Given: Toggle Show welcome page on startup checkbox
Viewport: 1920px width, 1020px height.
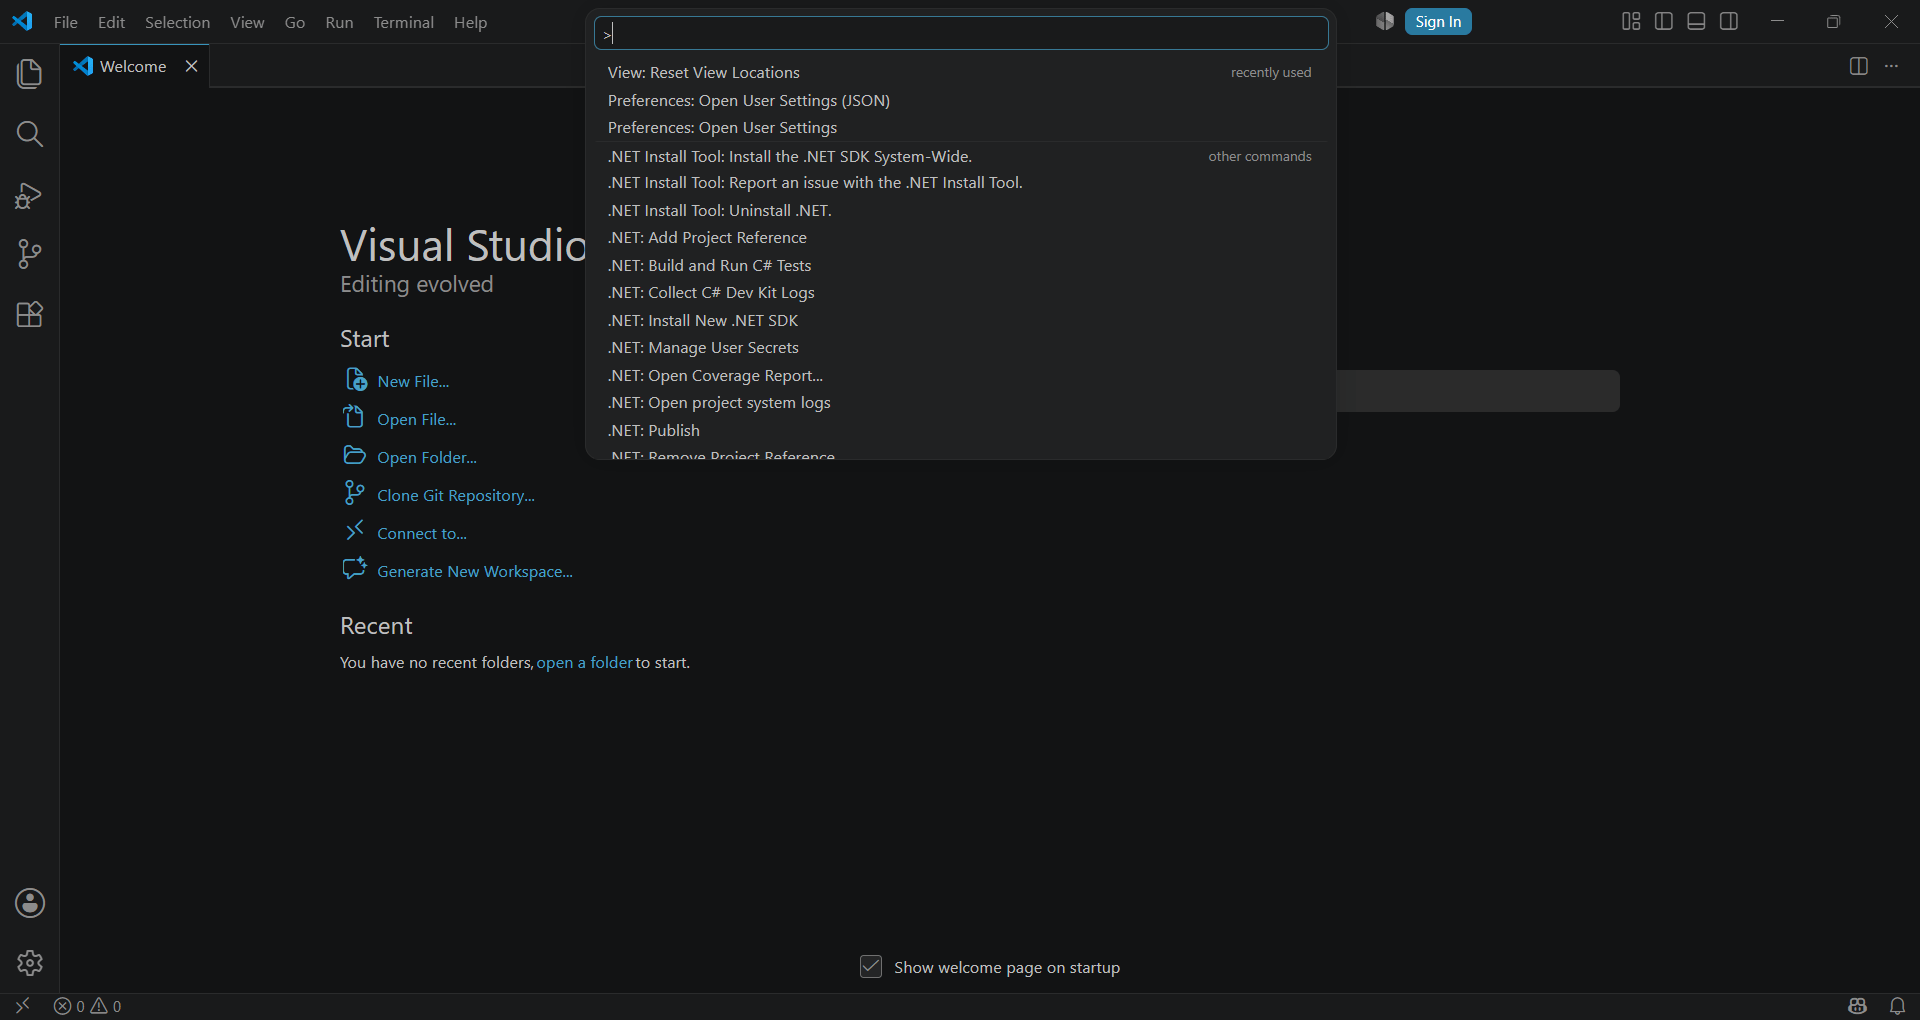Looking at the screenshot, I should pyautogui.click(x=871, y=967).
